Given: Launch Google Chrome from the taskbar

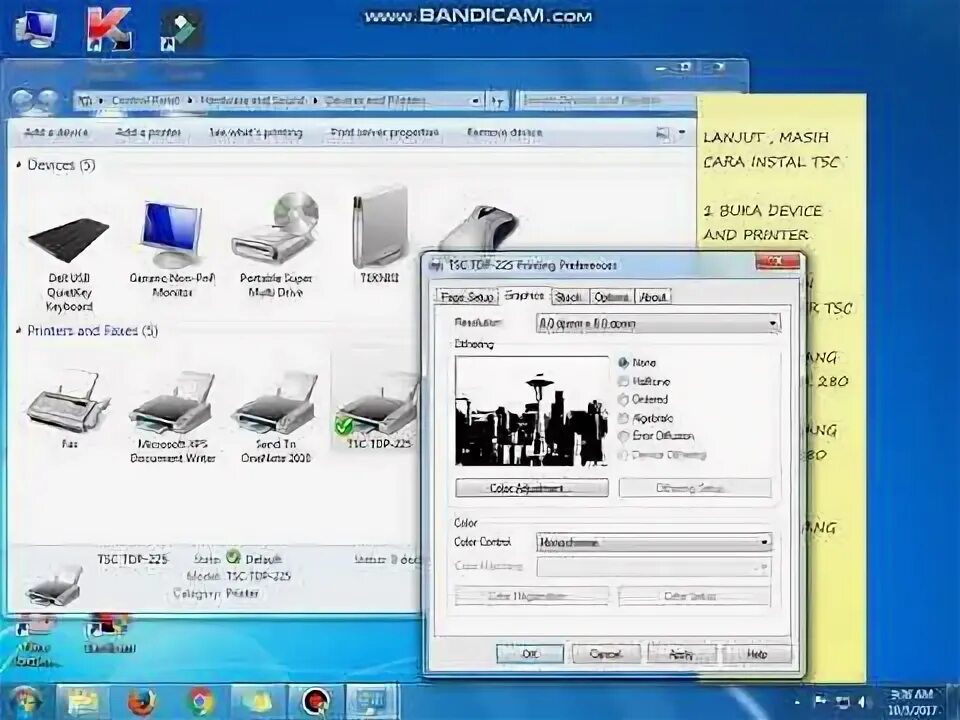Looking at the screenshot, I should pos(200,702).
